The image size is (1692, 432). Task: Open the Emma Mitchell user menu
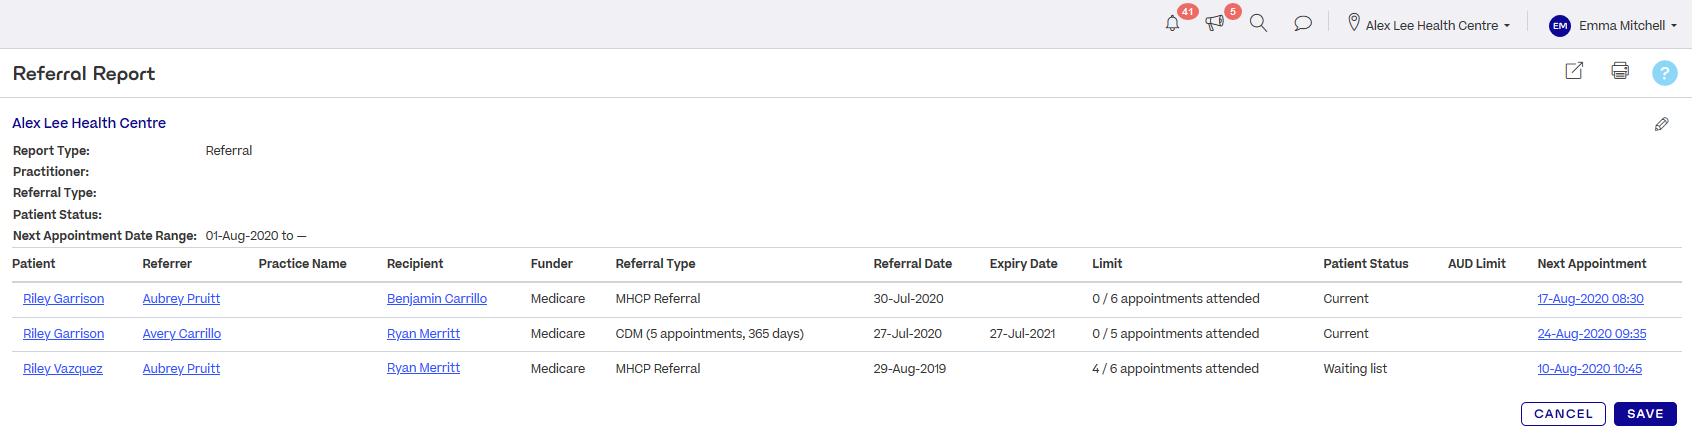tap(1627, 25)
